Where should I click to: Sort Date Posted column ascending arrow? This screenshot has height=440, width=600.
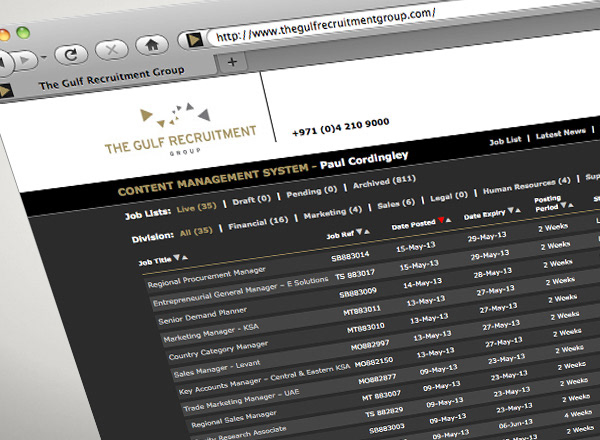pos(448,220)
